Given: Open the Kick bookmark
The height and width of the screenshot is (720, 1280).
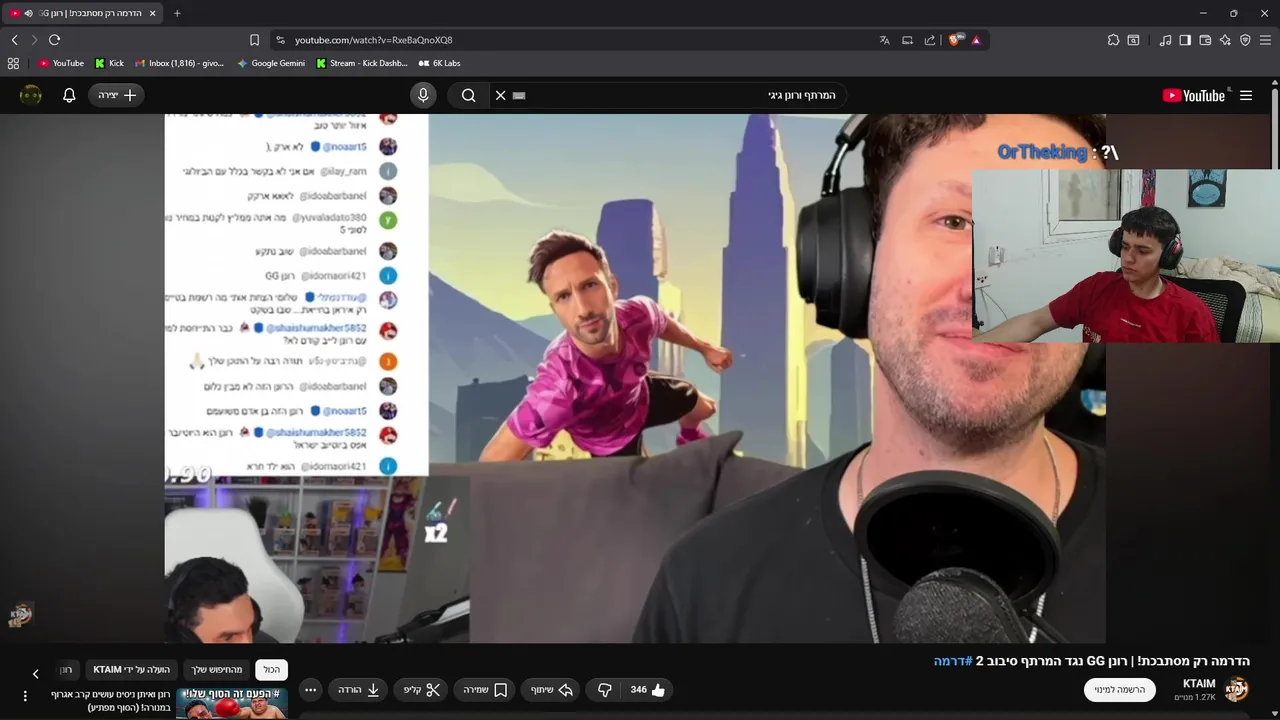Looking at the screenshot, I should pos(109,63).
